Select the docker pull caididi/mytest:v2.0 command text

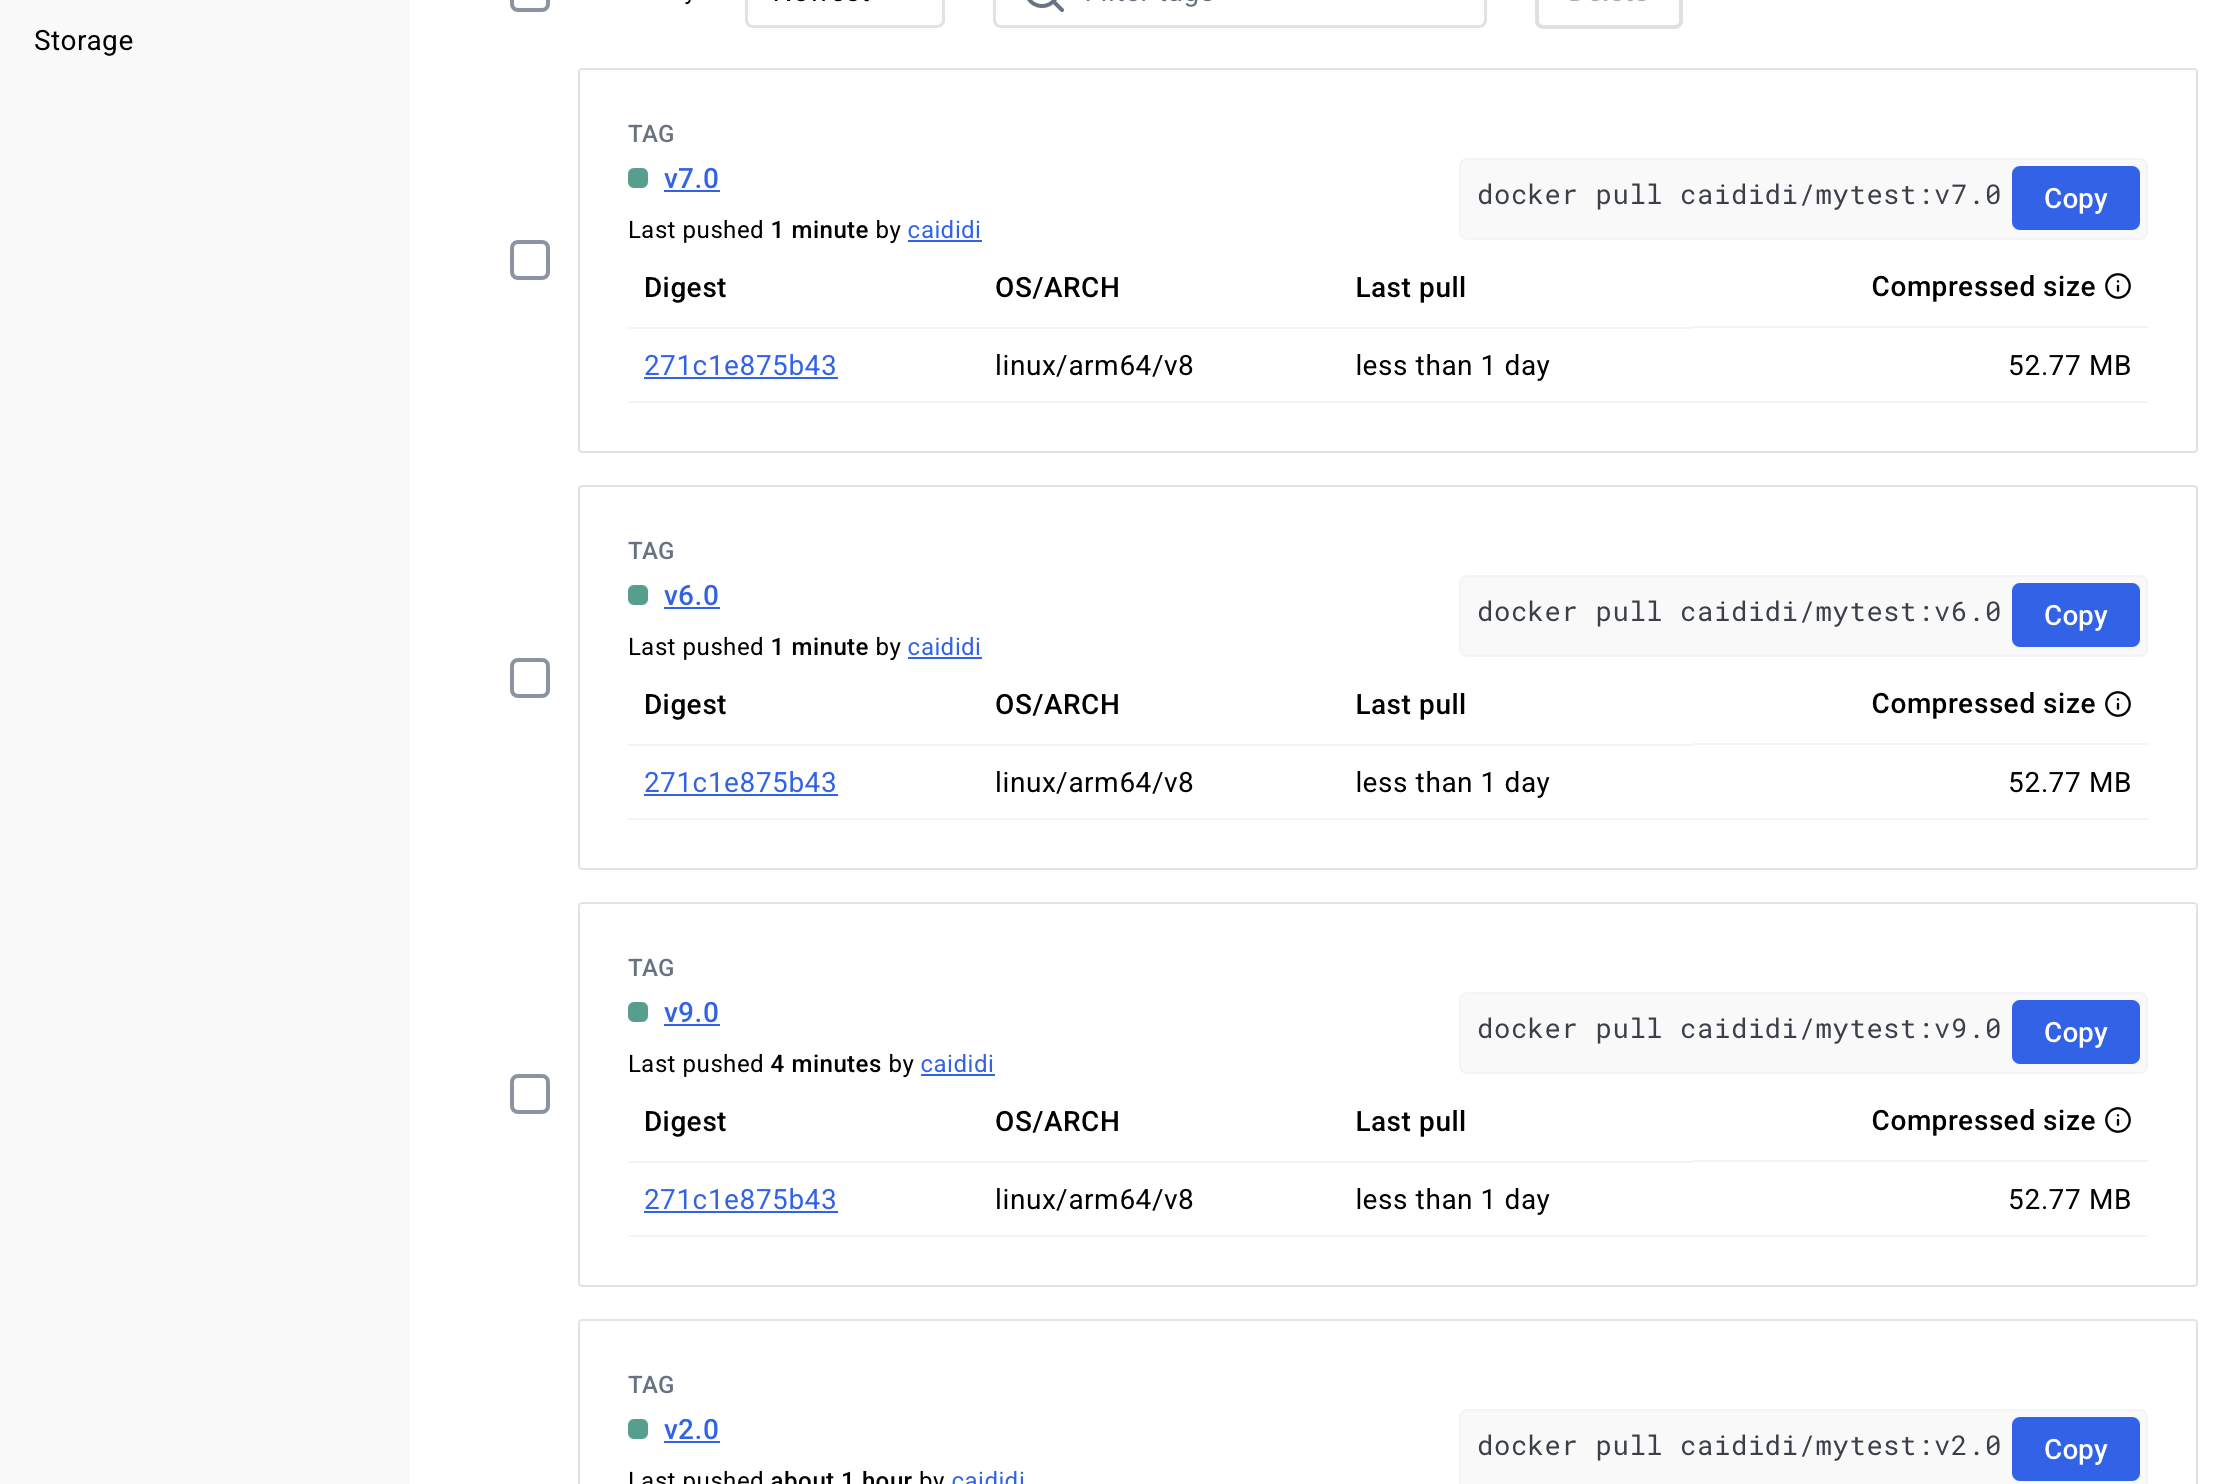point(1739,1446)
